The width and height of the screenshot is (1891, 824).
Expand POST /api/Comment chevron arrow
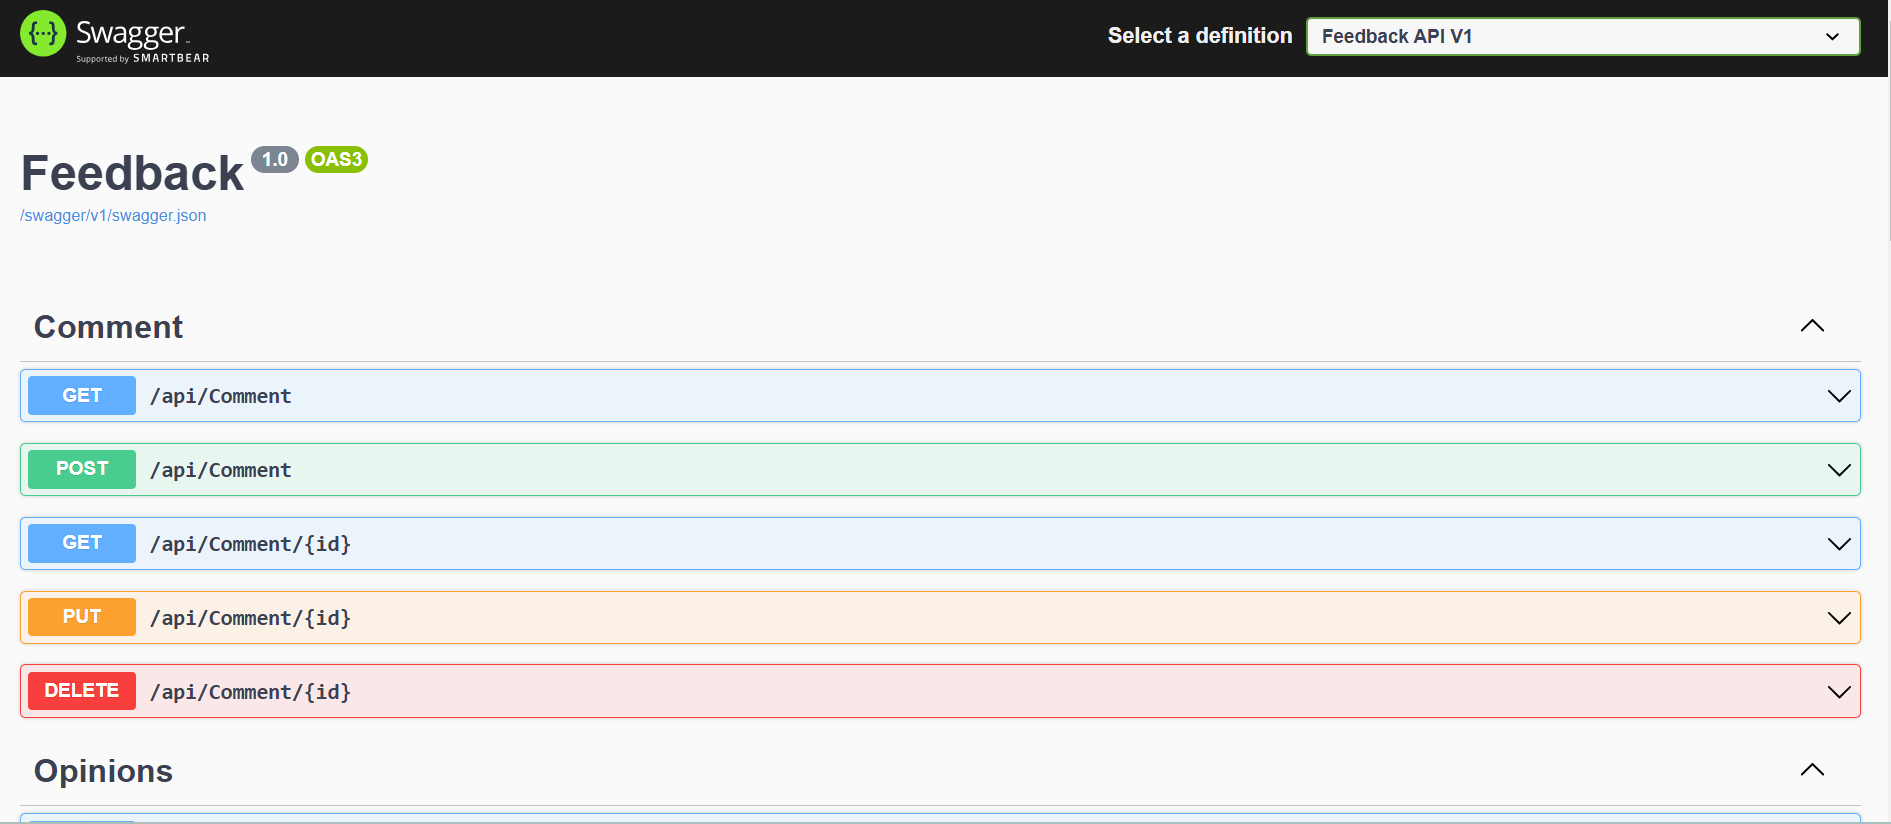click(x=1838, y=470)
